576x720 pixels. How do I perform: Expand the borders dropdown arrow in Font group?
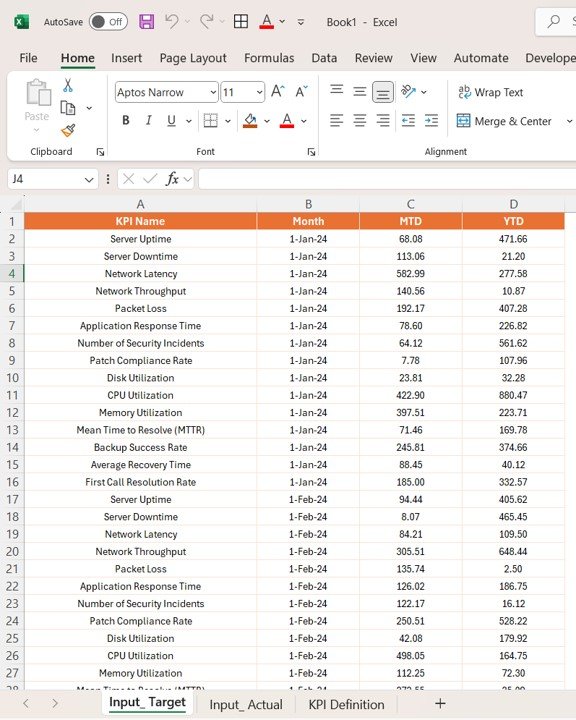pos(228,121)
